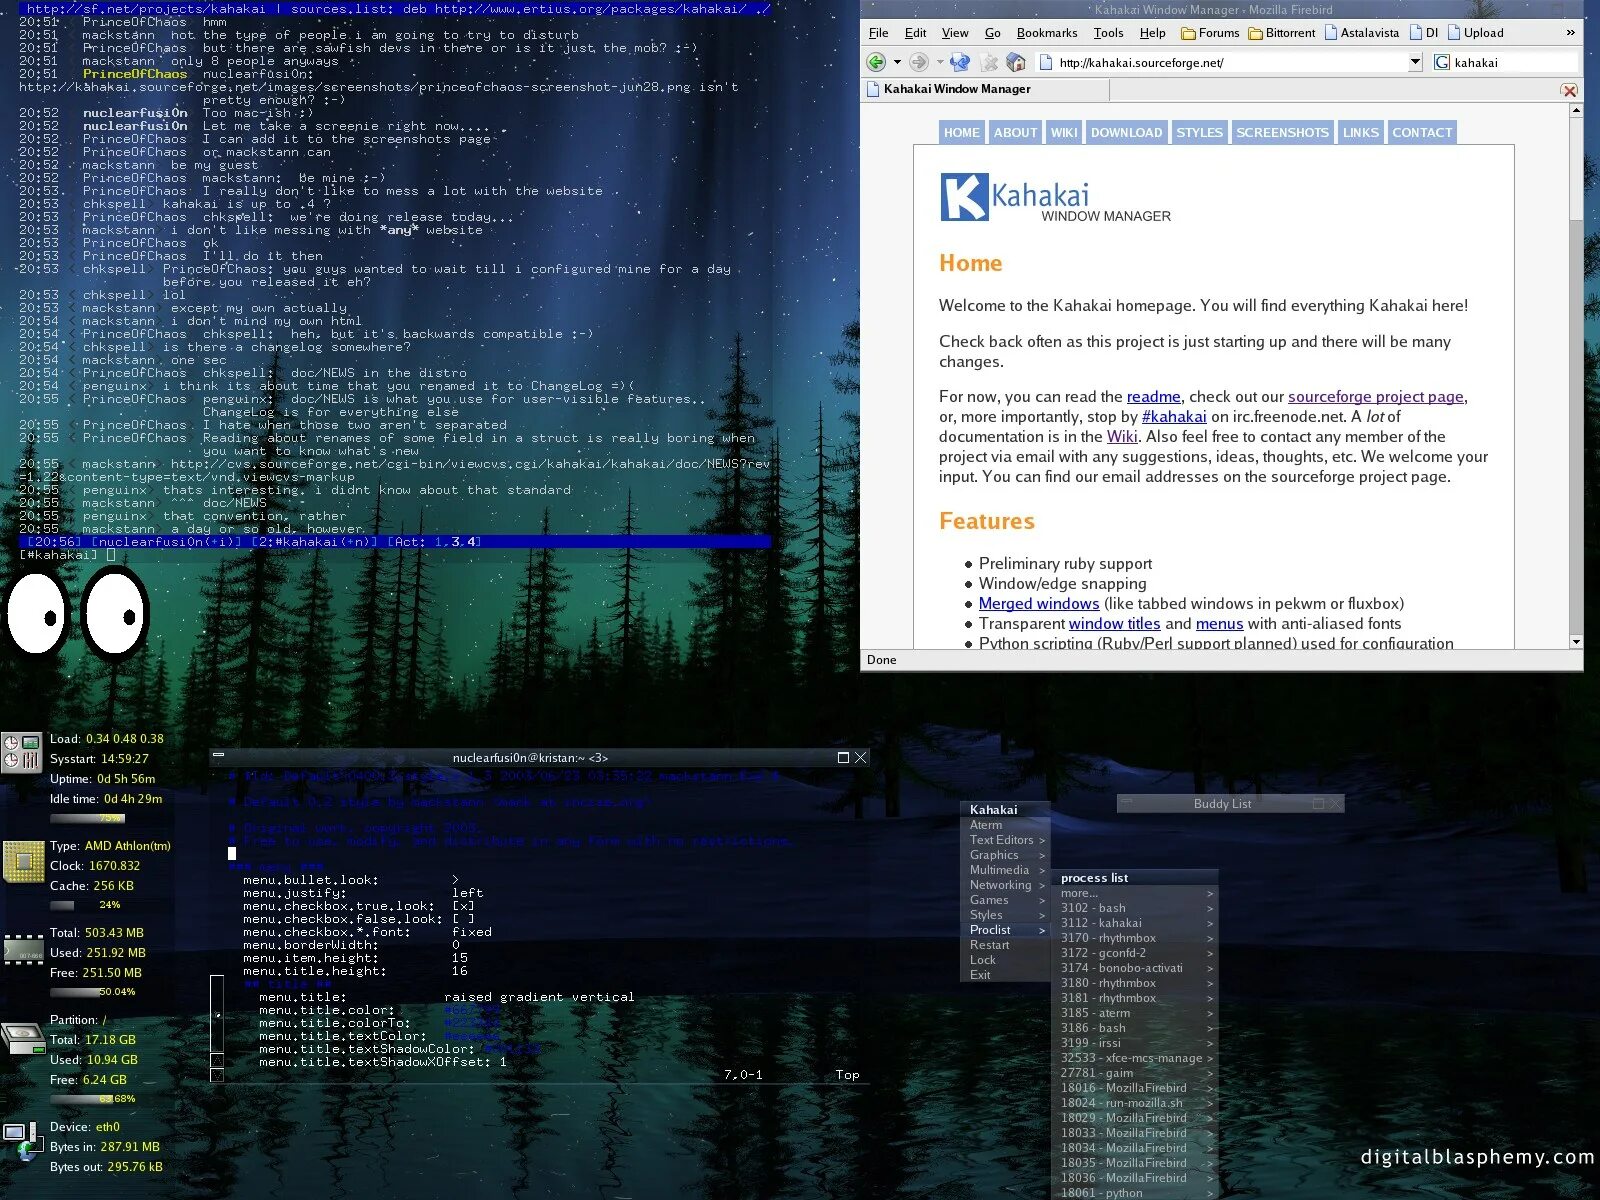1600x1200 pixels.
Task: Close the Kahakai Window Manager tab via red X
Action: (x=1569, y=90)
